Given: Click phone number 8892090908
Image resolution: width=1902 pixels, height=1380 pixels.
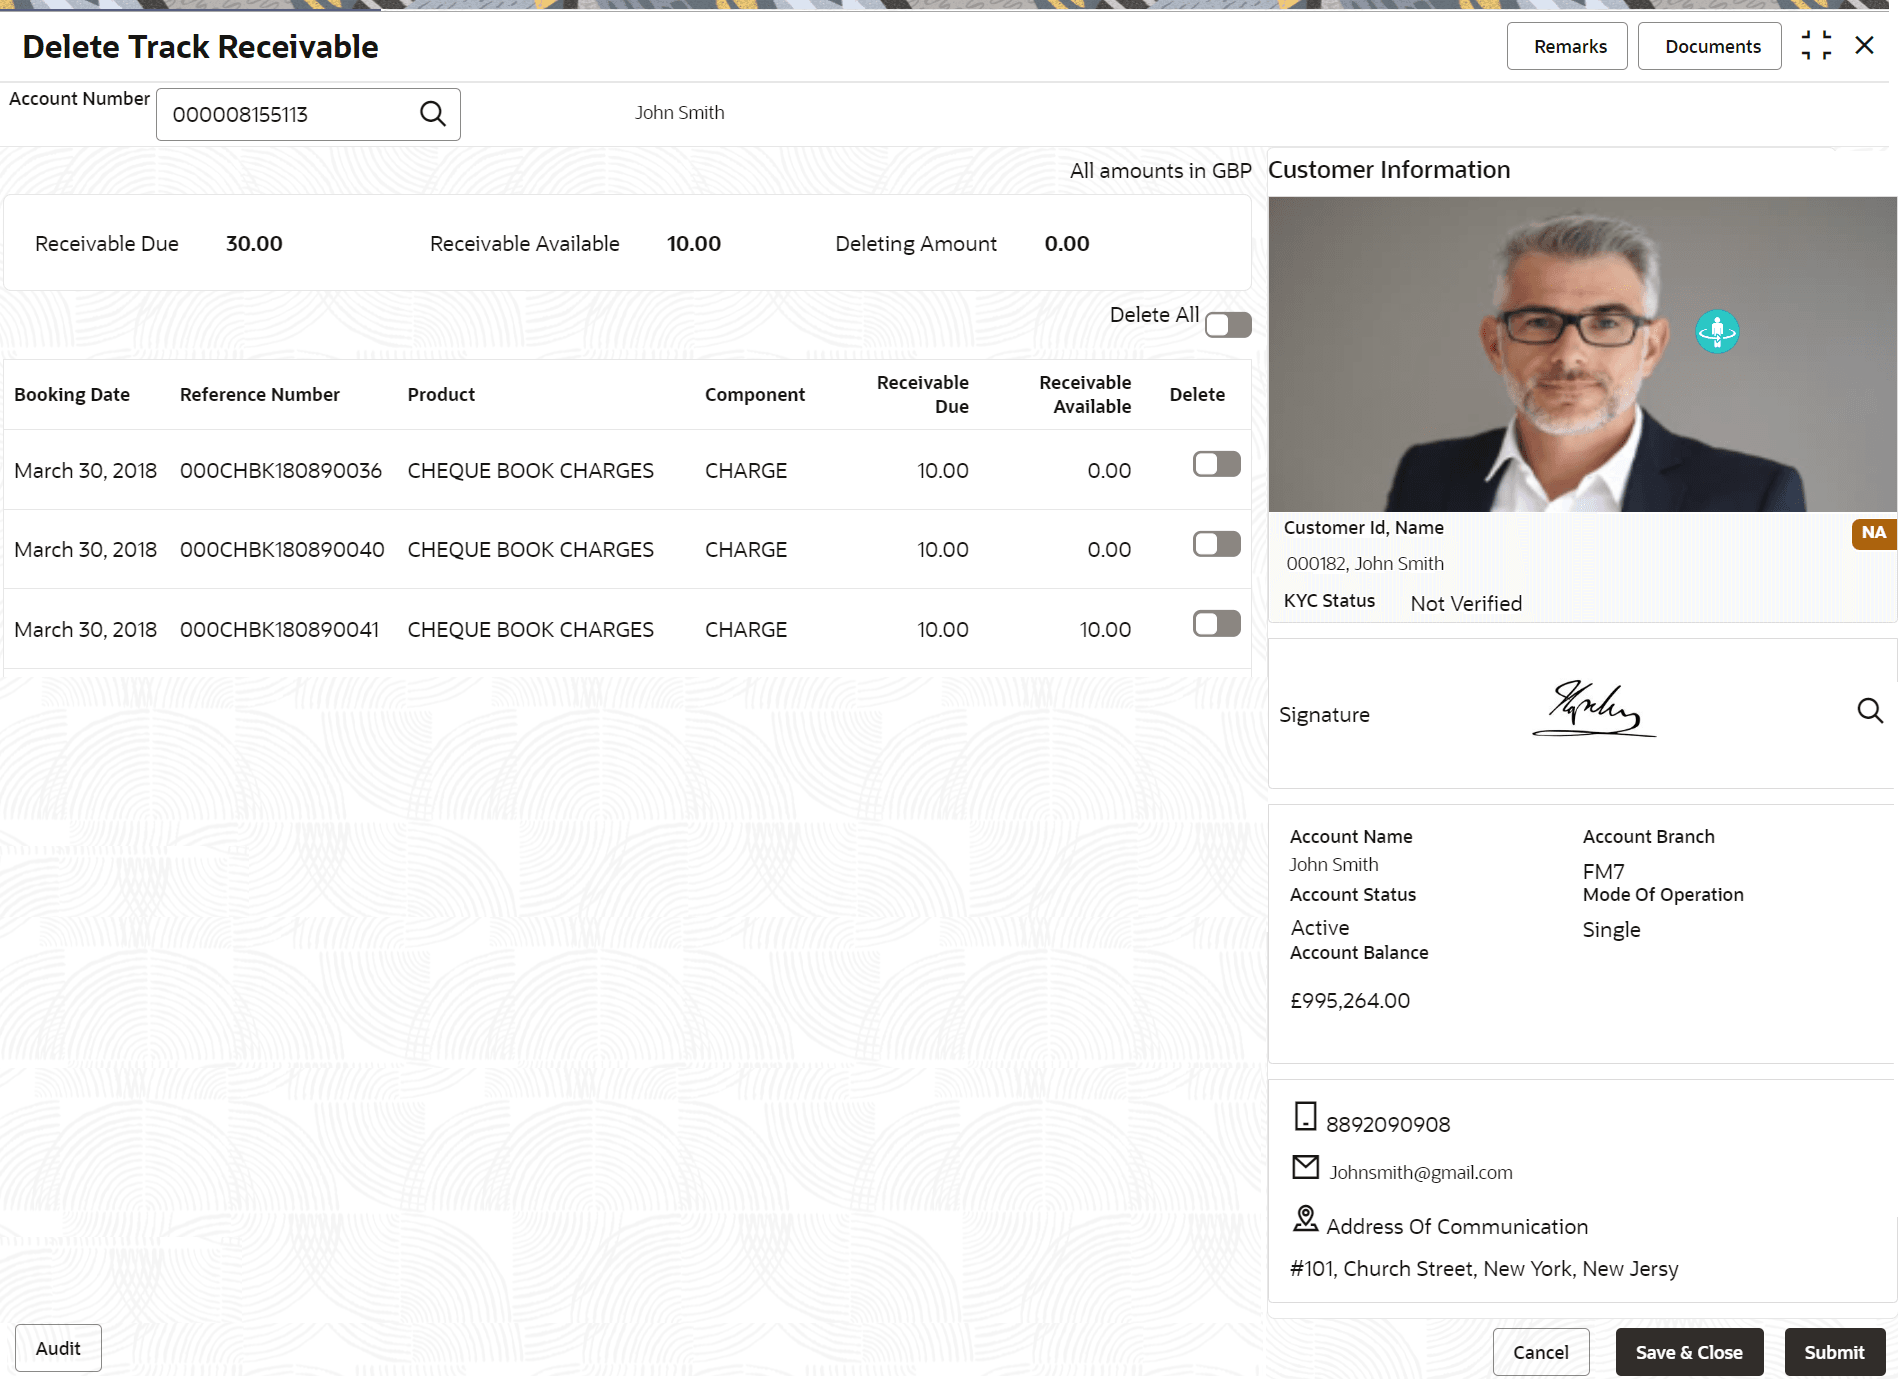Looking at the screenshot, I should click(1388, 1125).
